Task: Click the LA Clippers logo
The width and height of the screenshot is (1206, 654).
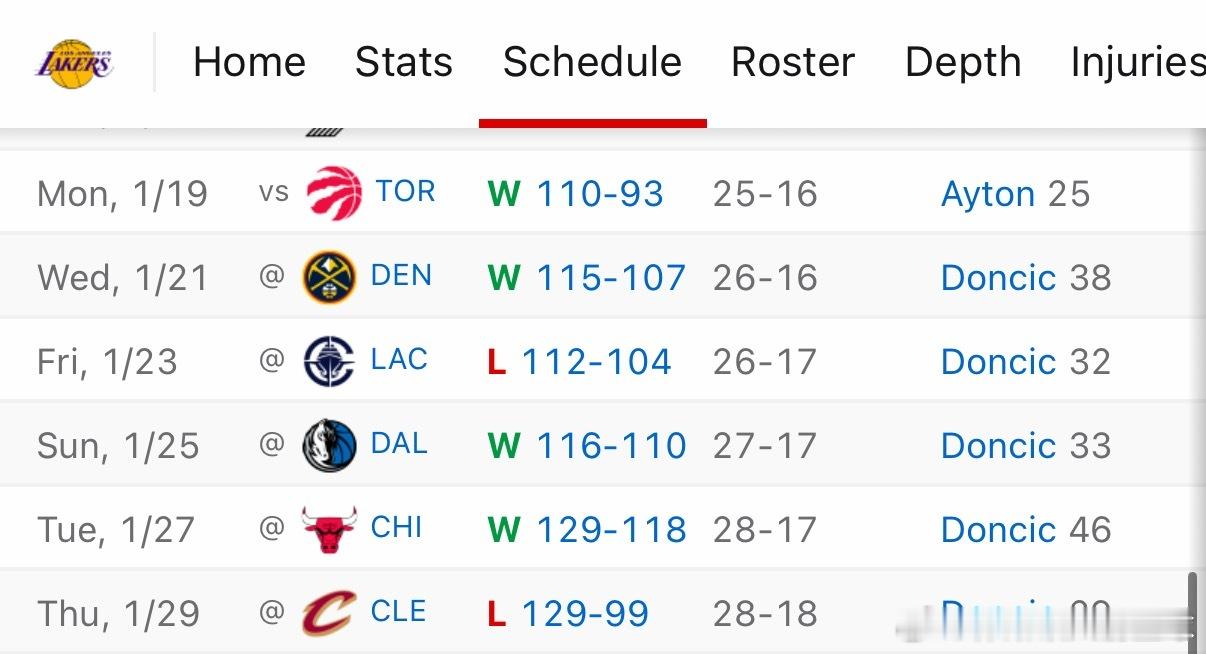Action: tap(329, 361)
